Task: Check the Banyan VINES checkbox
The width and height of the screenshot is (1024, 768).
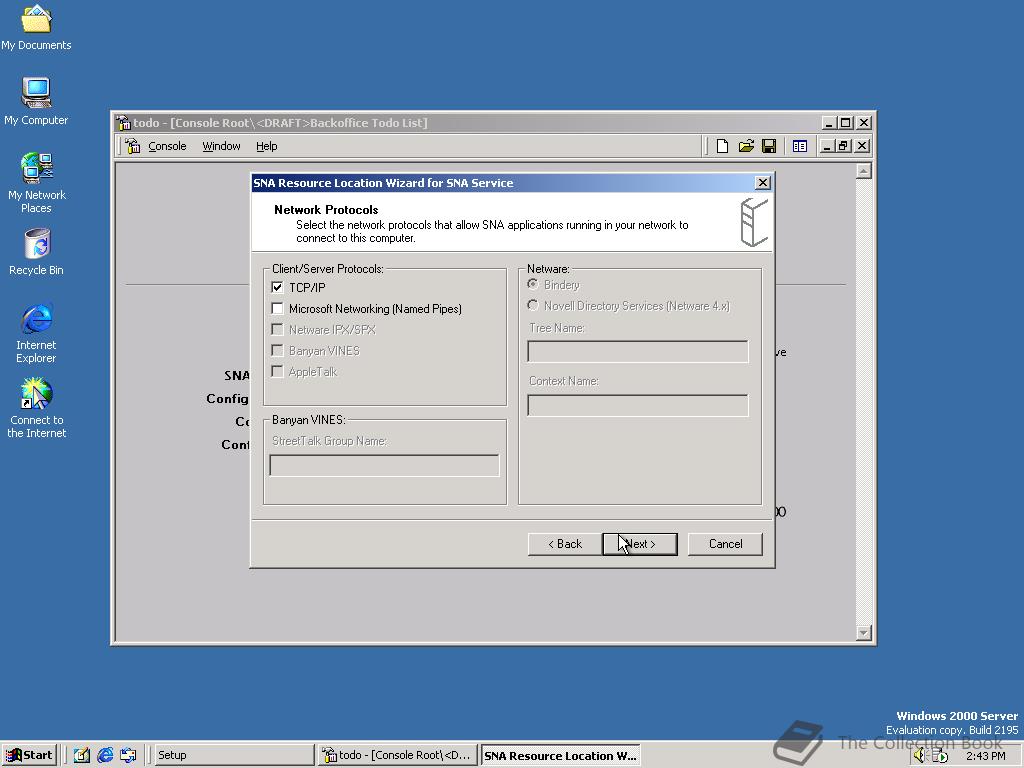Action: point(278,350)
